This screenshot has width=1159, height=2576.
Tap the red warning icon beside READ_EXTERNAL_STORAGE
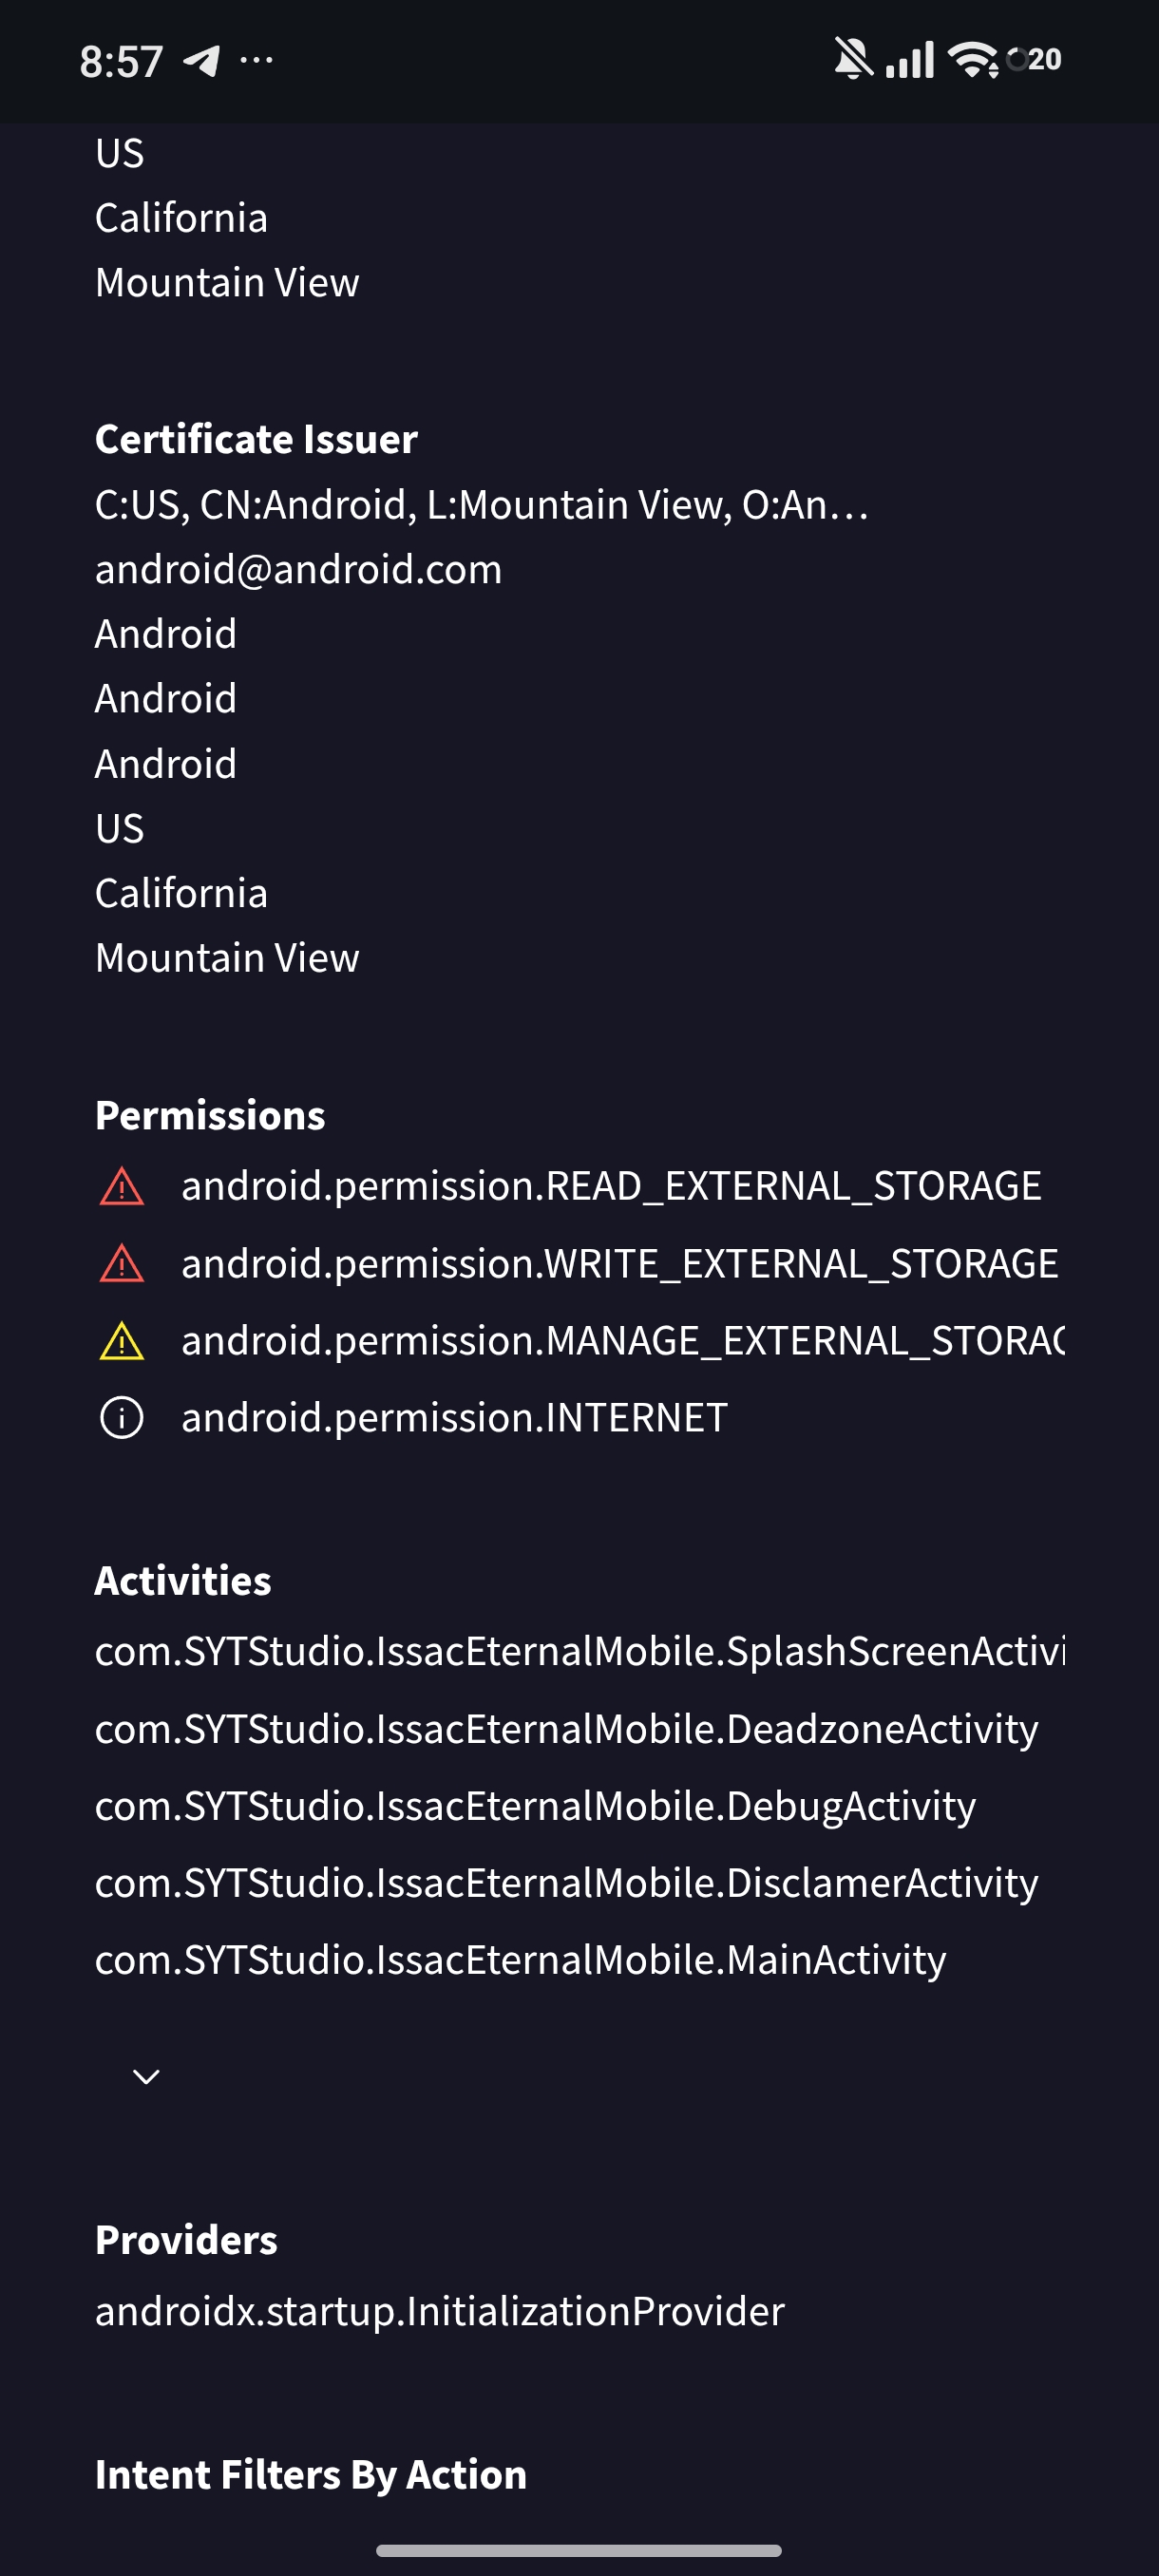(x=122, y=1187)
